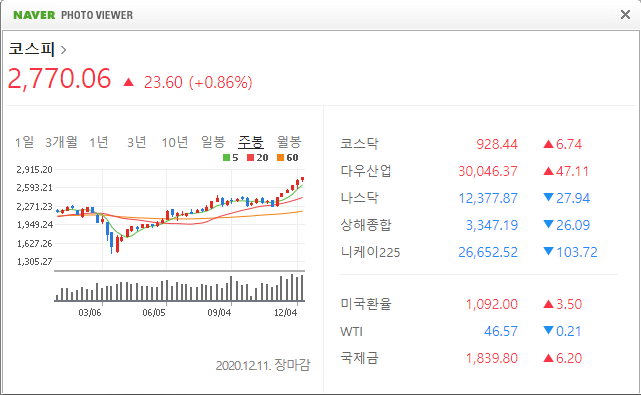Click the 2020.12.11. 장마감 date text

coord(263,365)
